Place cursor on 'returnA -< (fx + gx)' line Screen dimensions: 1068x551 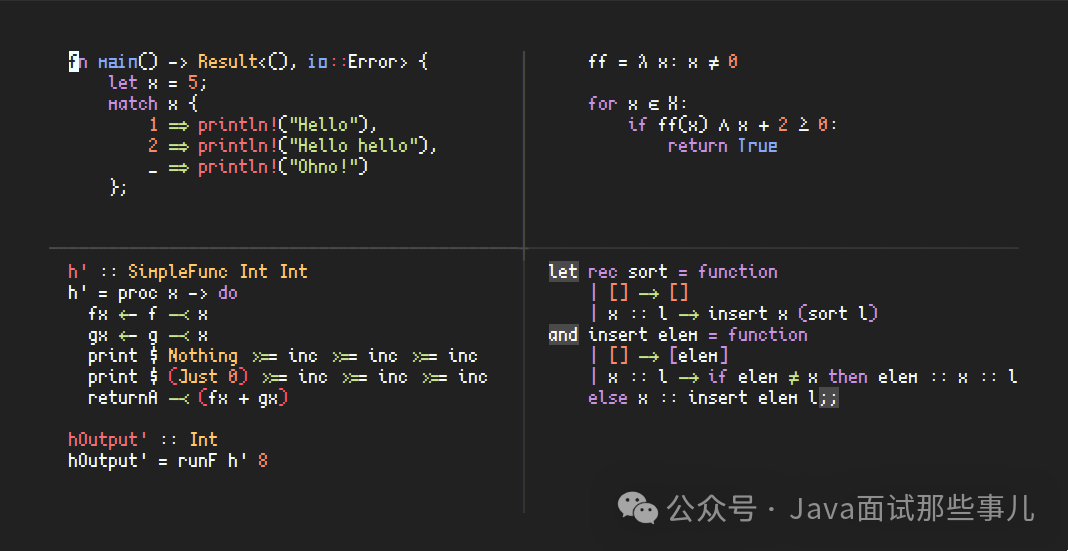pyautogui.click(x=188, y=398)
